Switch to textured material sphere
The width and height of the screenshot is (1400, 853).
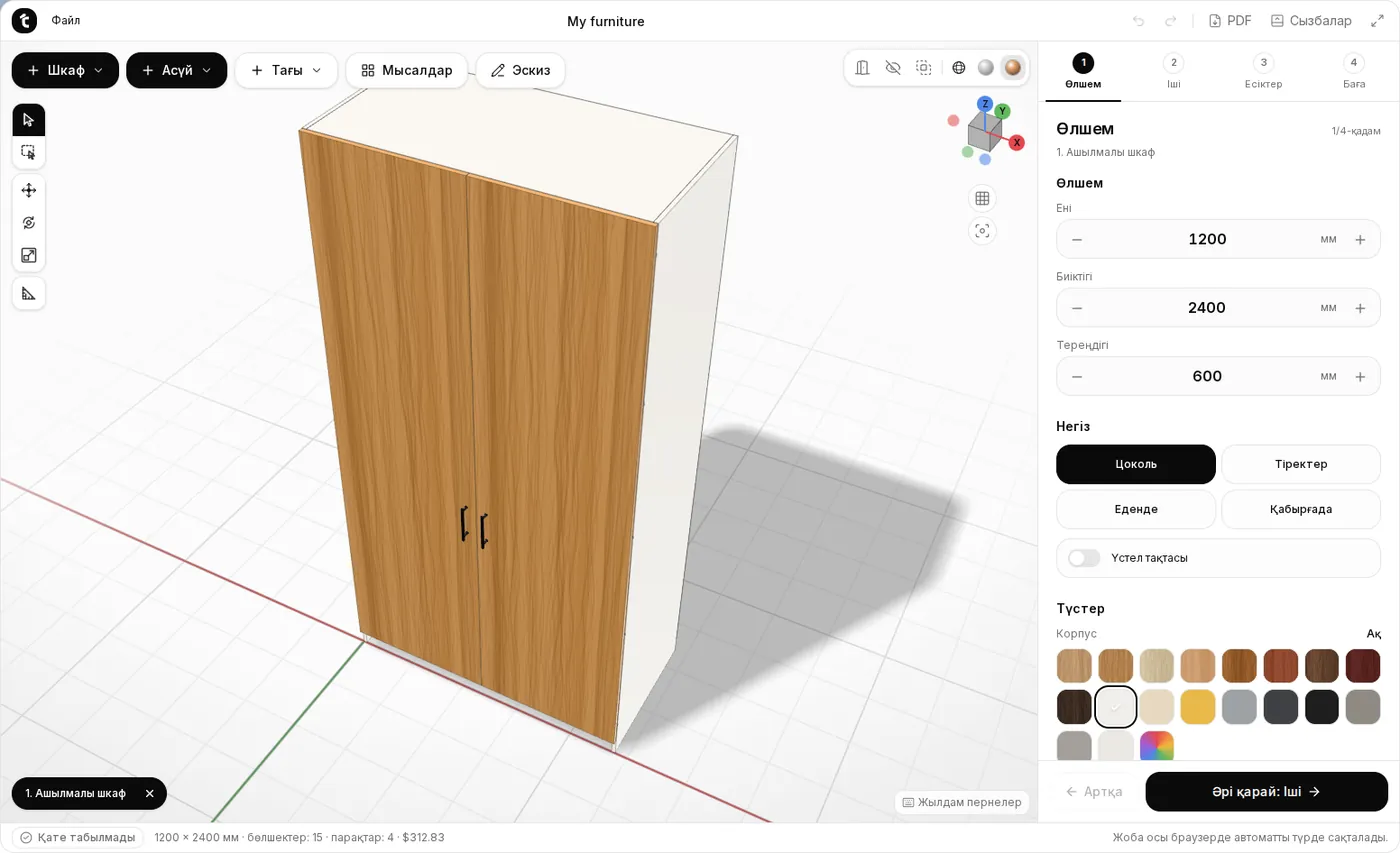(1013, 68)
